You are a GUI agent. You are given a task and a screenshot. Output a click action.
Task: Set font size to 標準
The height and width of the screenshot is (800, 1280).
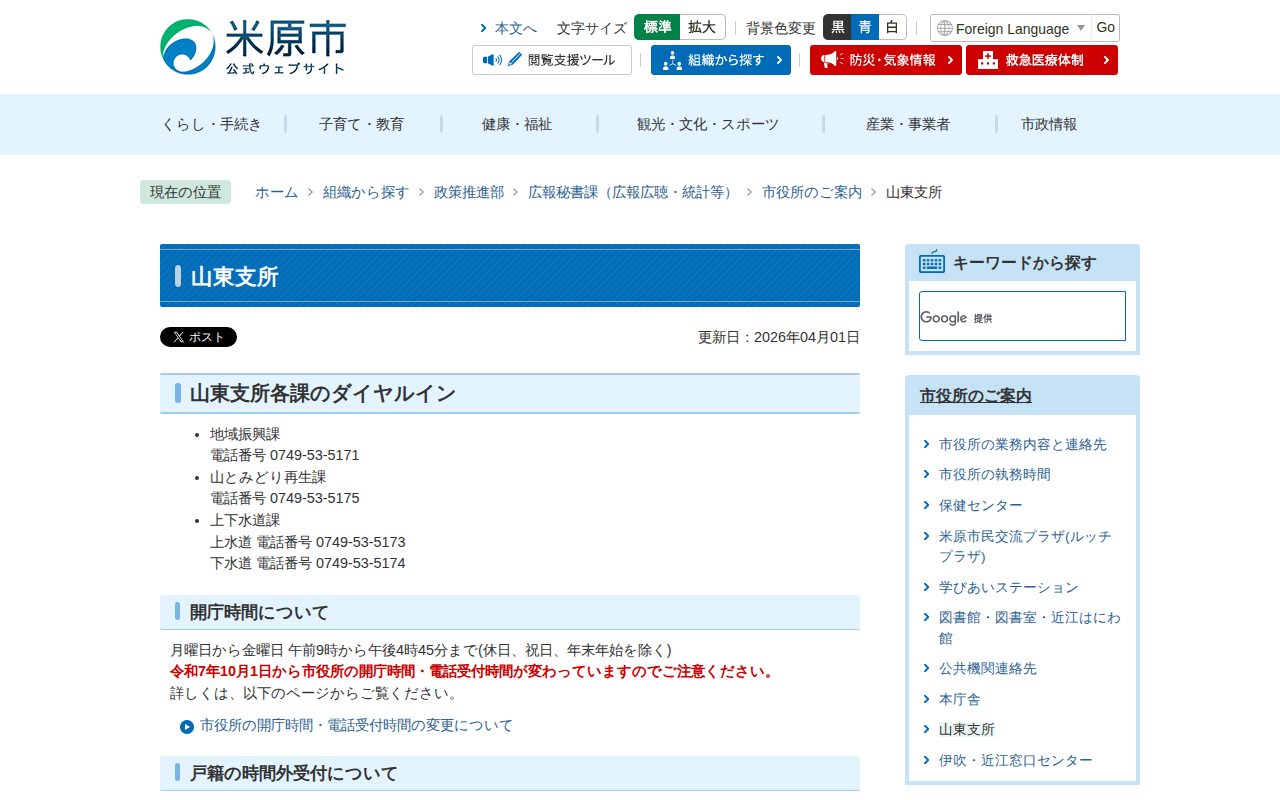[x=657, y=27]
